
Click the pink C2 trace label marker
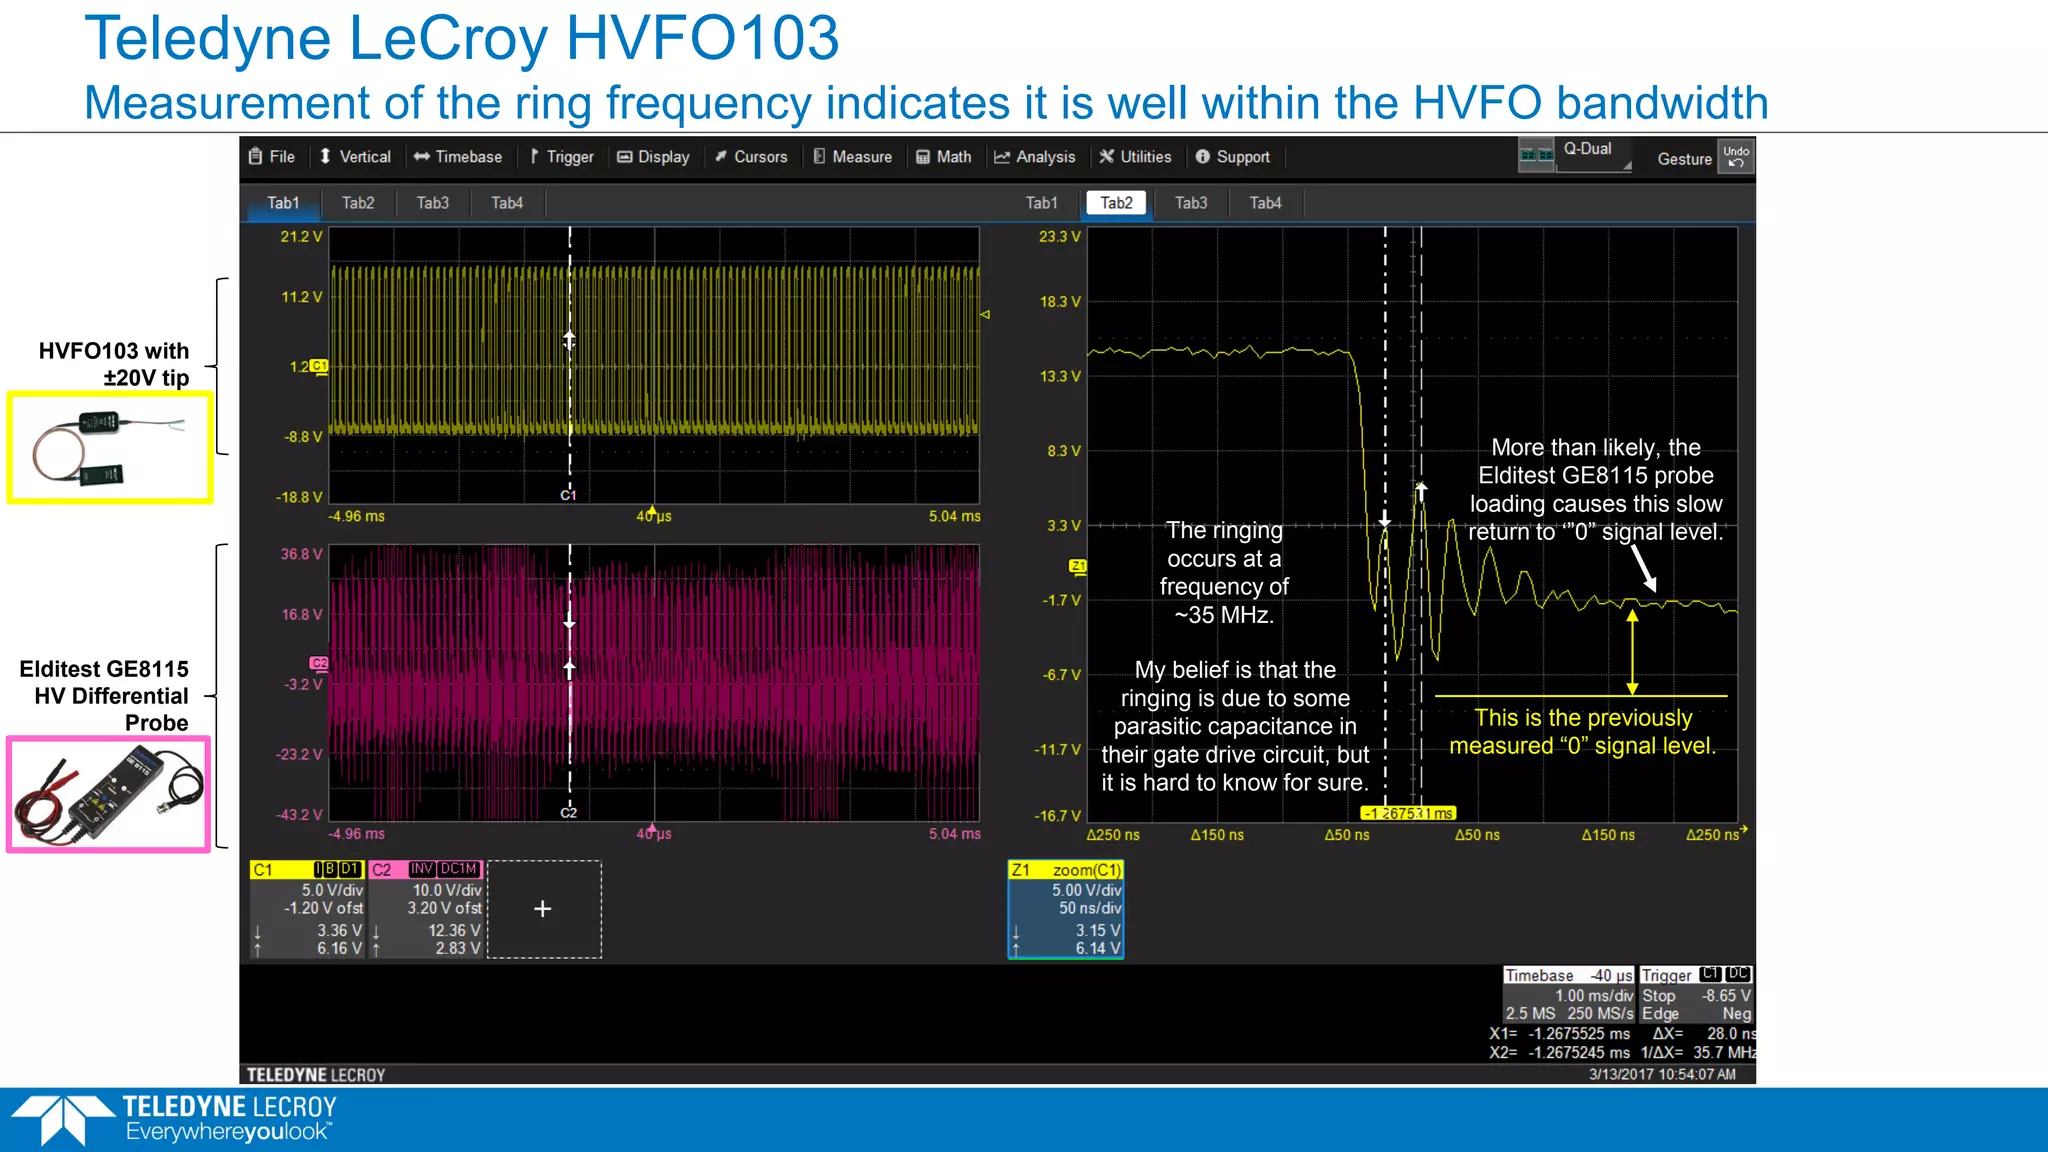(319, 663)
